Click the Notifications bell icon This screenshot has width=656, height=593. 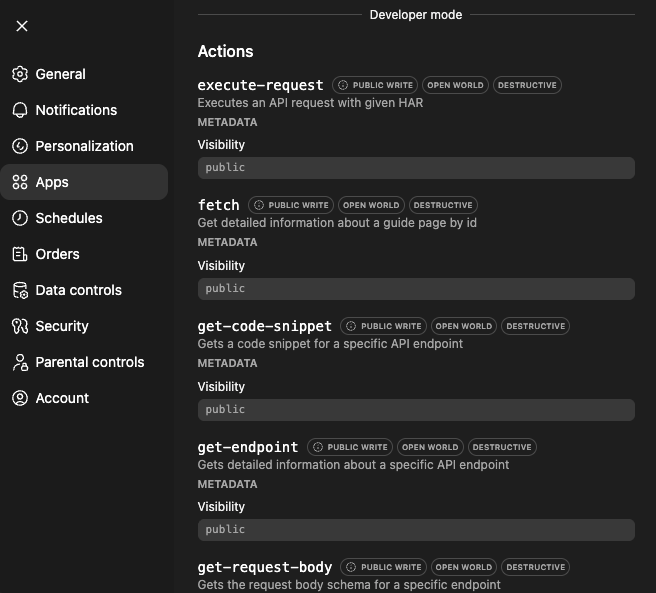tap(20, 110)
